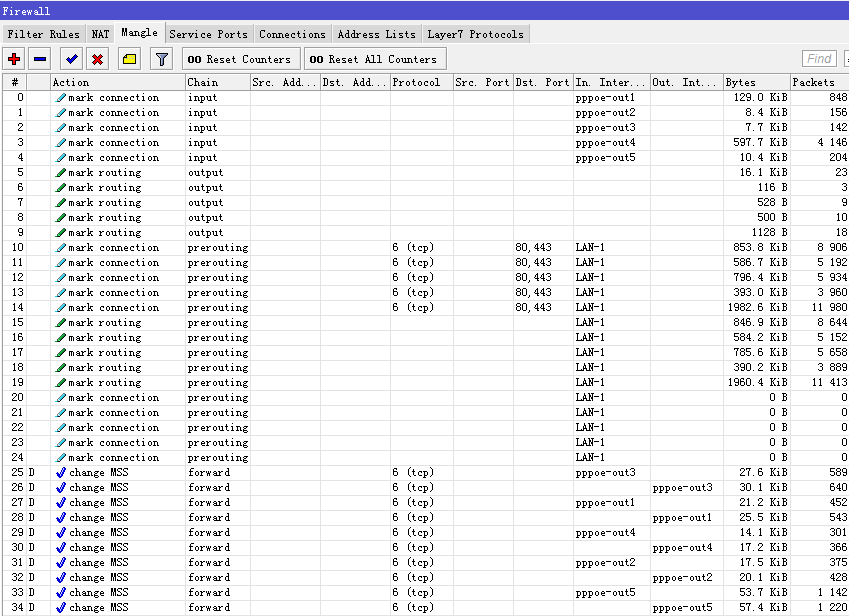Image resolution: width=849 pixels, height=616 pixels.
Task: Click the Find search field
Action: 819,58
